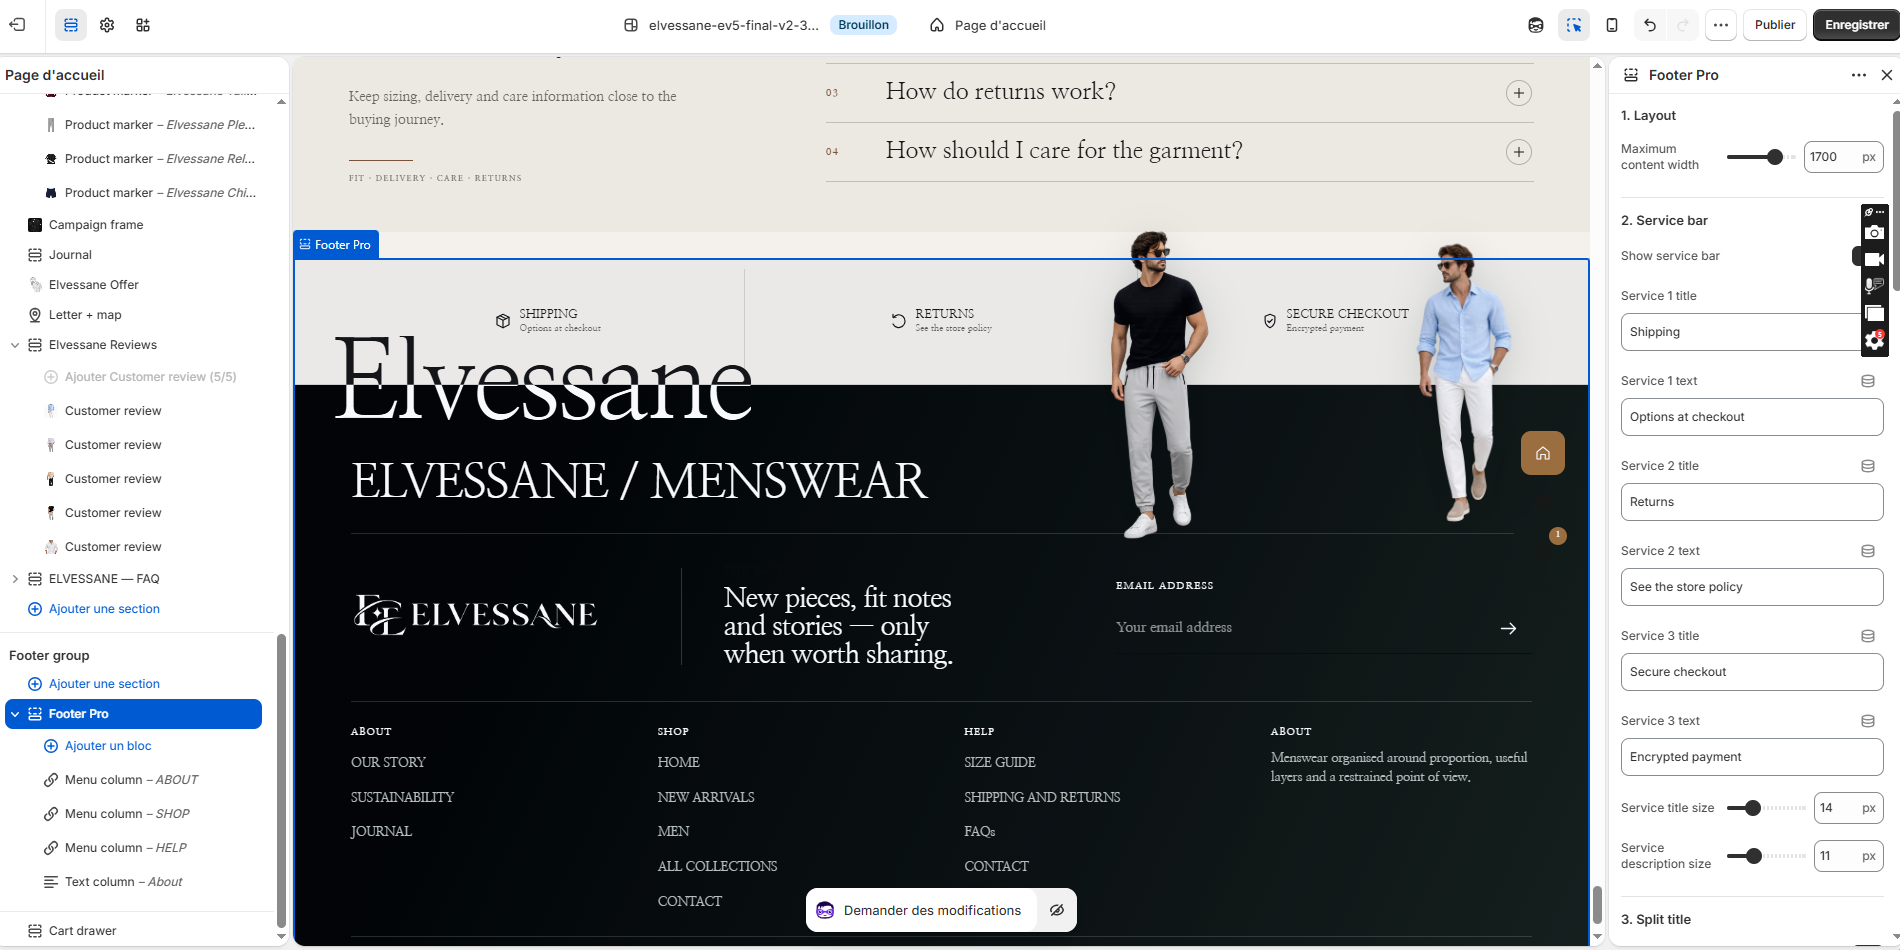Screen dimensions: 1900x950
Task: Expand the garment care FAQ plus icon
Action: click(1519, 152)
